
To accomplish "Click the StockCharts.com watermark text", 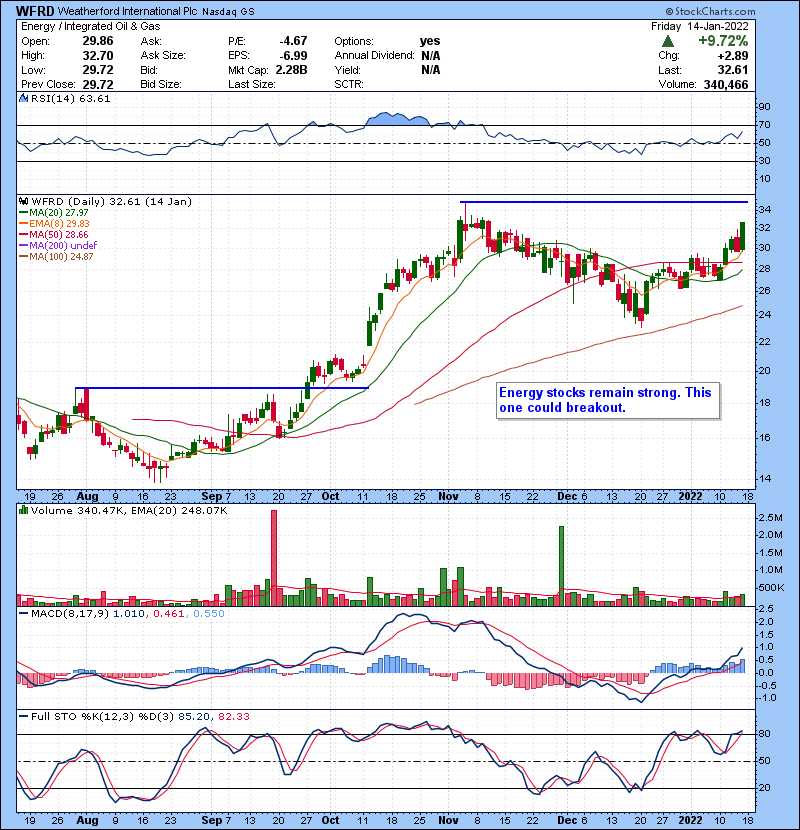I will pos(710,11).
